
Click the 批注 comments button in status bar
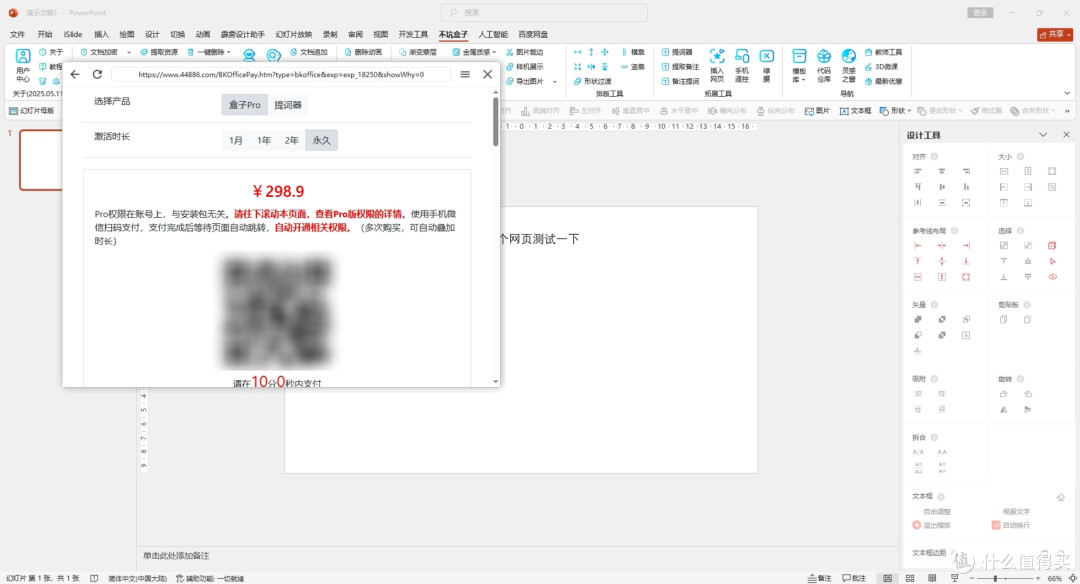pyautogui.click(x=854, y=578)
